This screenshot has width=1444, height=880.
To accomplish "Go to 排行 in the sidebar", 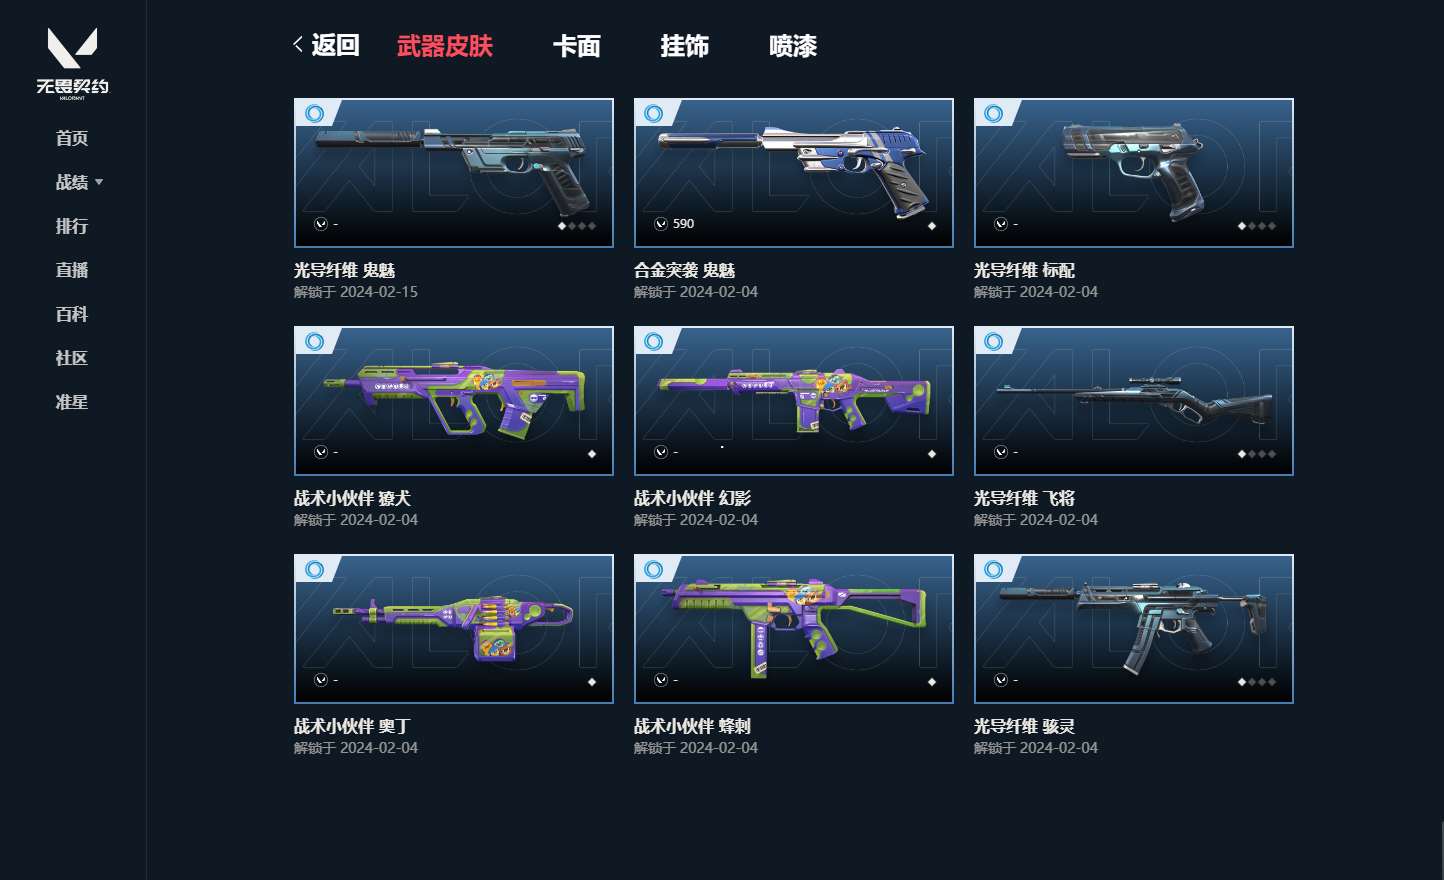I will pyautogui.click(x=72, y=226).
